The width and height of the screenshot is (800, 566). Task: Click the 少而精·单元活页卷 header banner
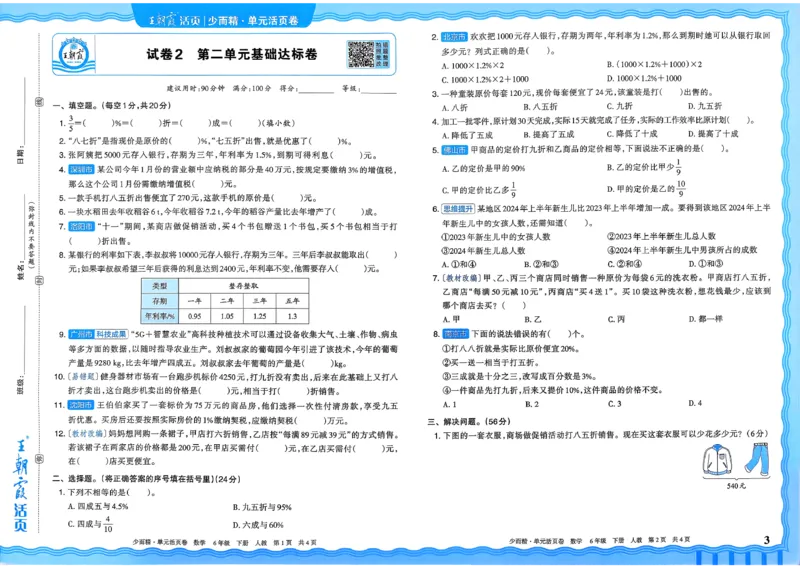tap(224, 20)
